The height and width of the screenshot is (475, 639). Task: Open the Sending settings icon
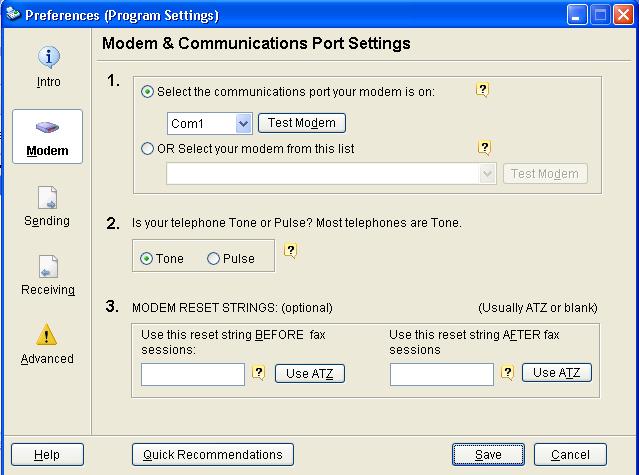click(x=47, y=198)
